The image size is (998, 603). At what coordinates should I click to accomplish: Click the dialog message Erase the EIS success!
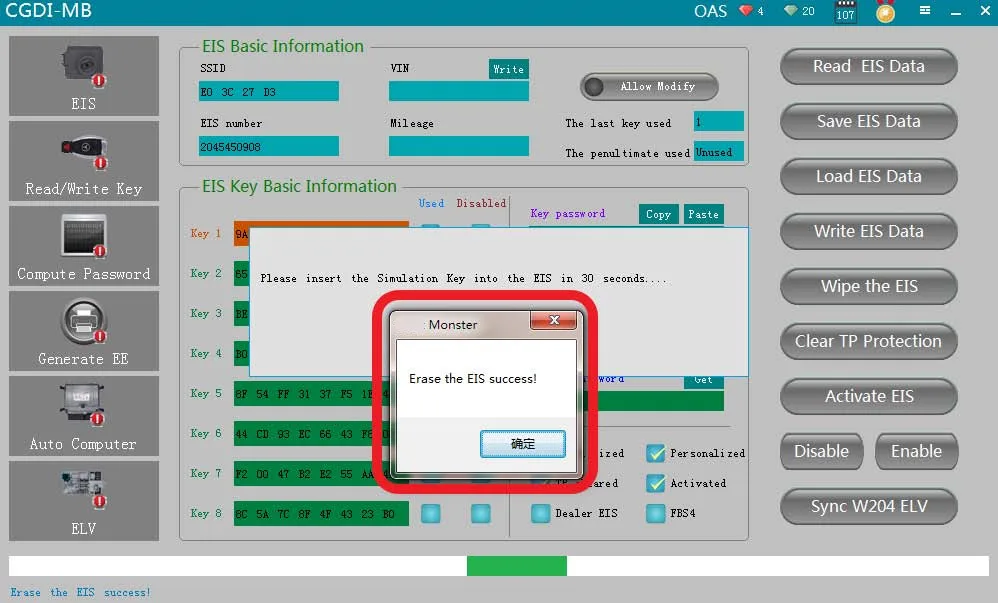pos(473,379)
